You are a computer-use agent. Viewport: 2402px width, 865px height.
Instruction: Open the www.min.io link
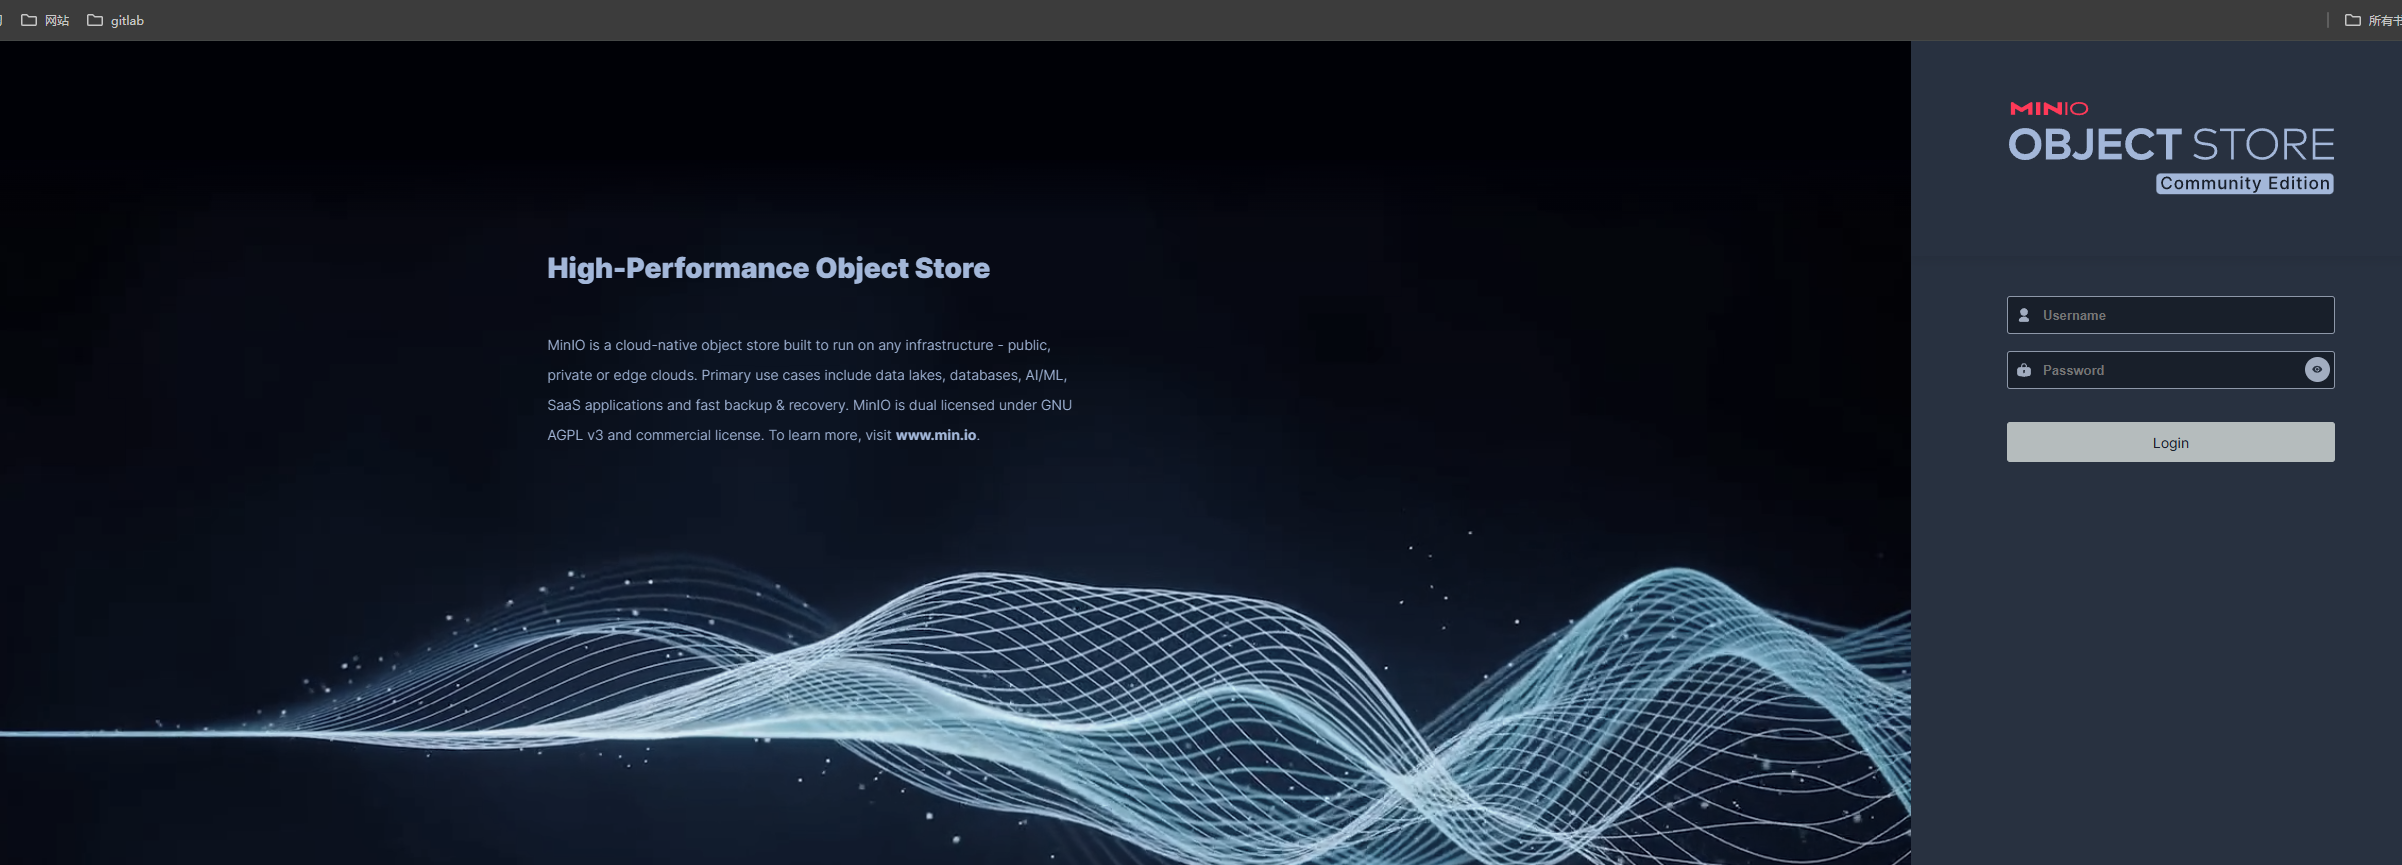[936, 435]
